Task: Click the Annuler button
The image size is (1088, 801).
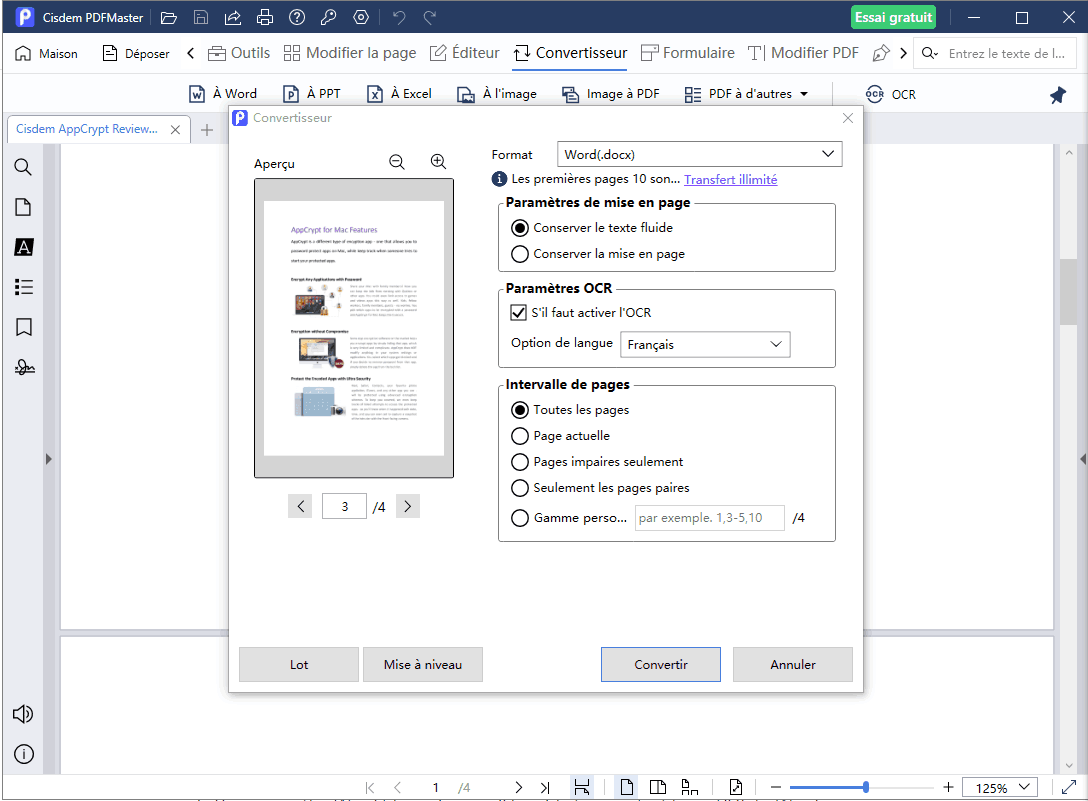Action: 792,665
